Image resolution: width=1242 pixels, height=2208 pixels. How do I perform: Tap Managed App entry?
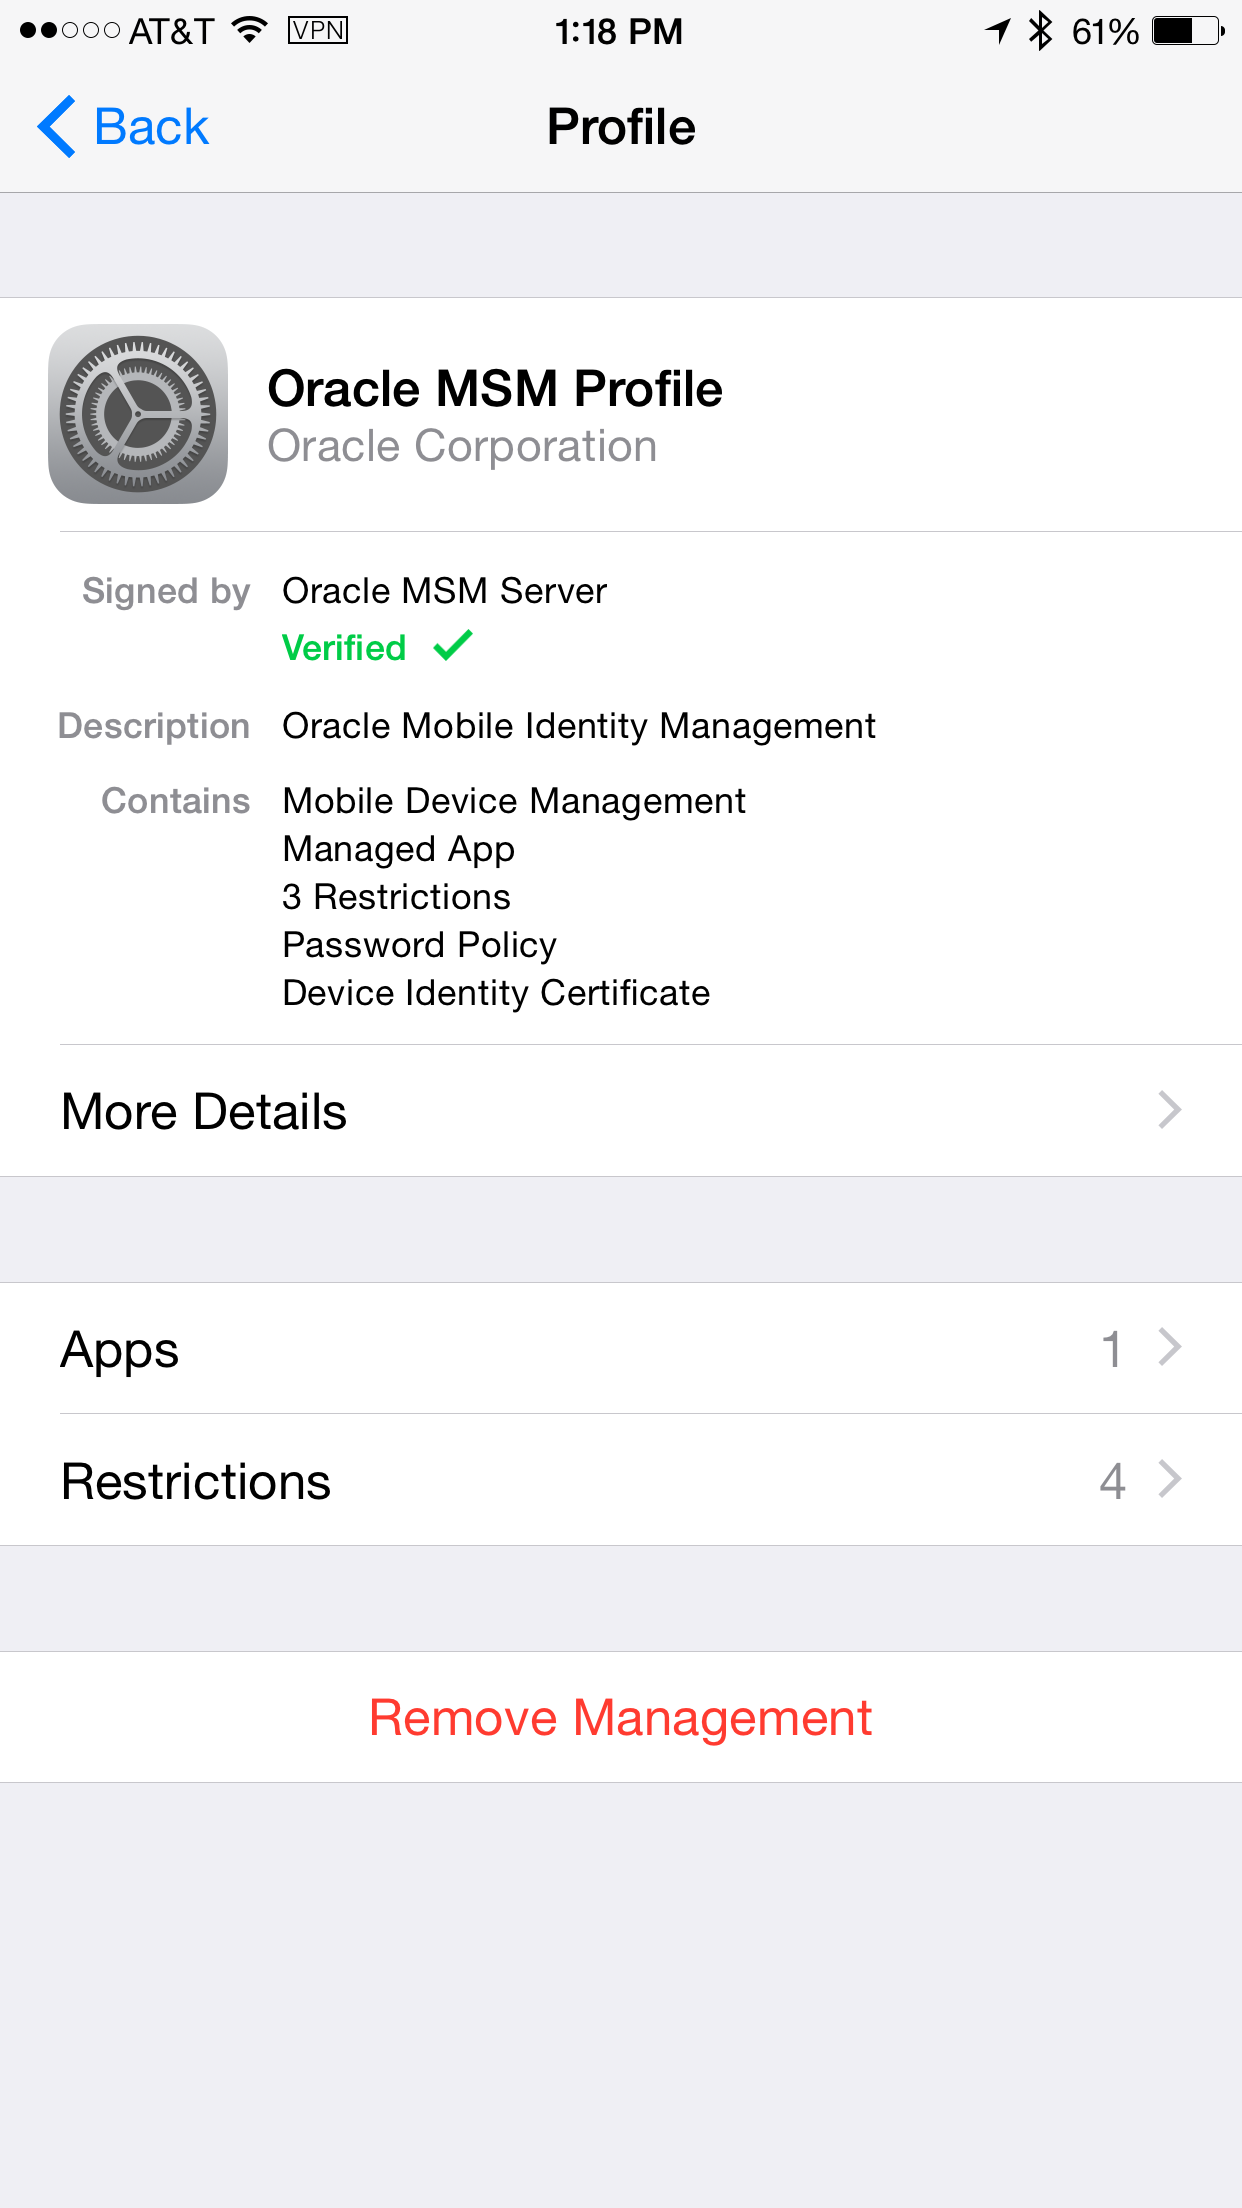[399, 849]
